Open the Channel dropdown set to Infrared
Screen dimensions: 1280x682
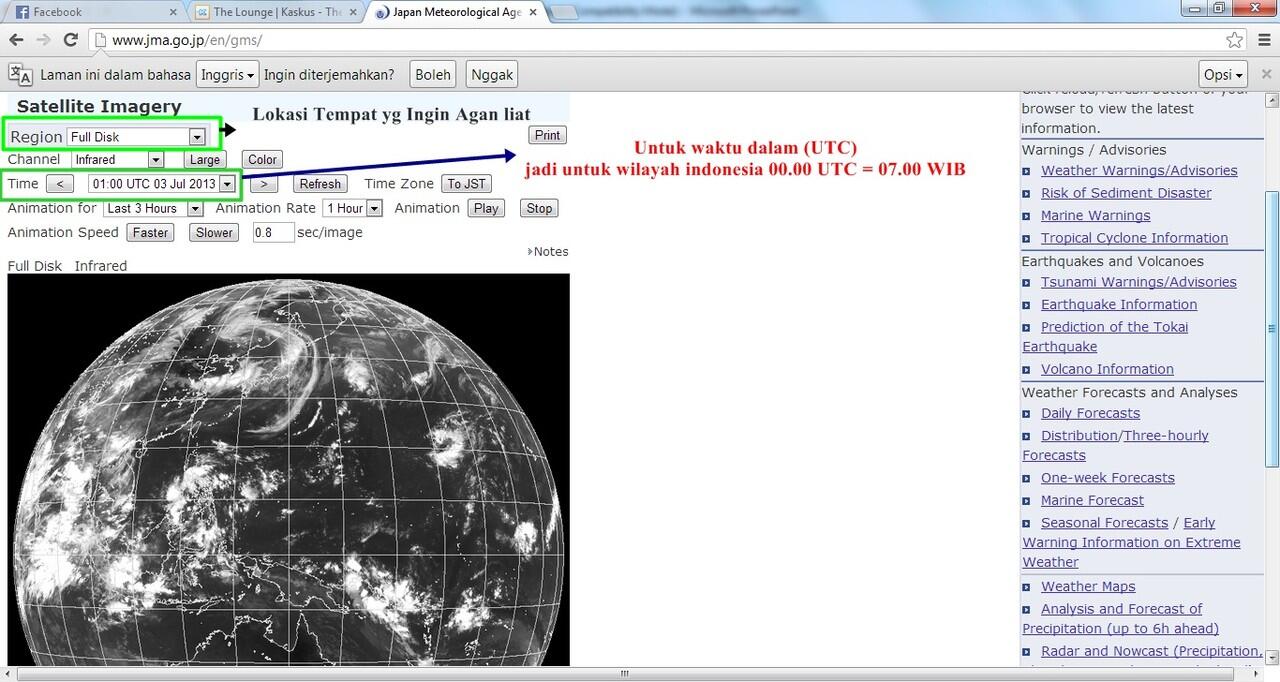point(118,160)
